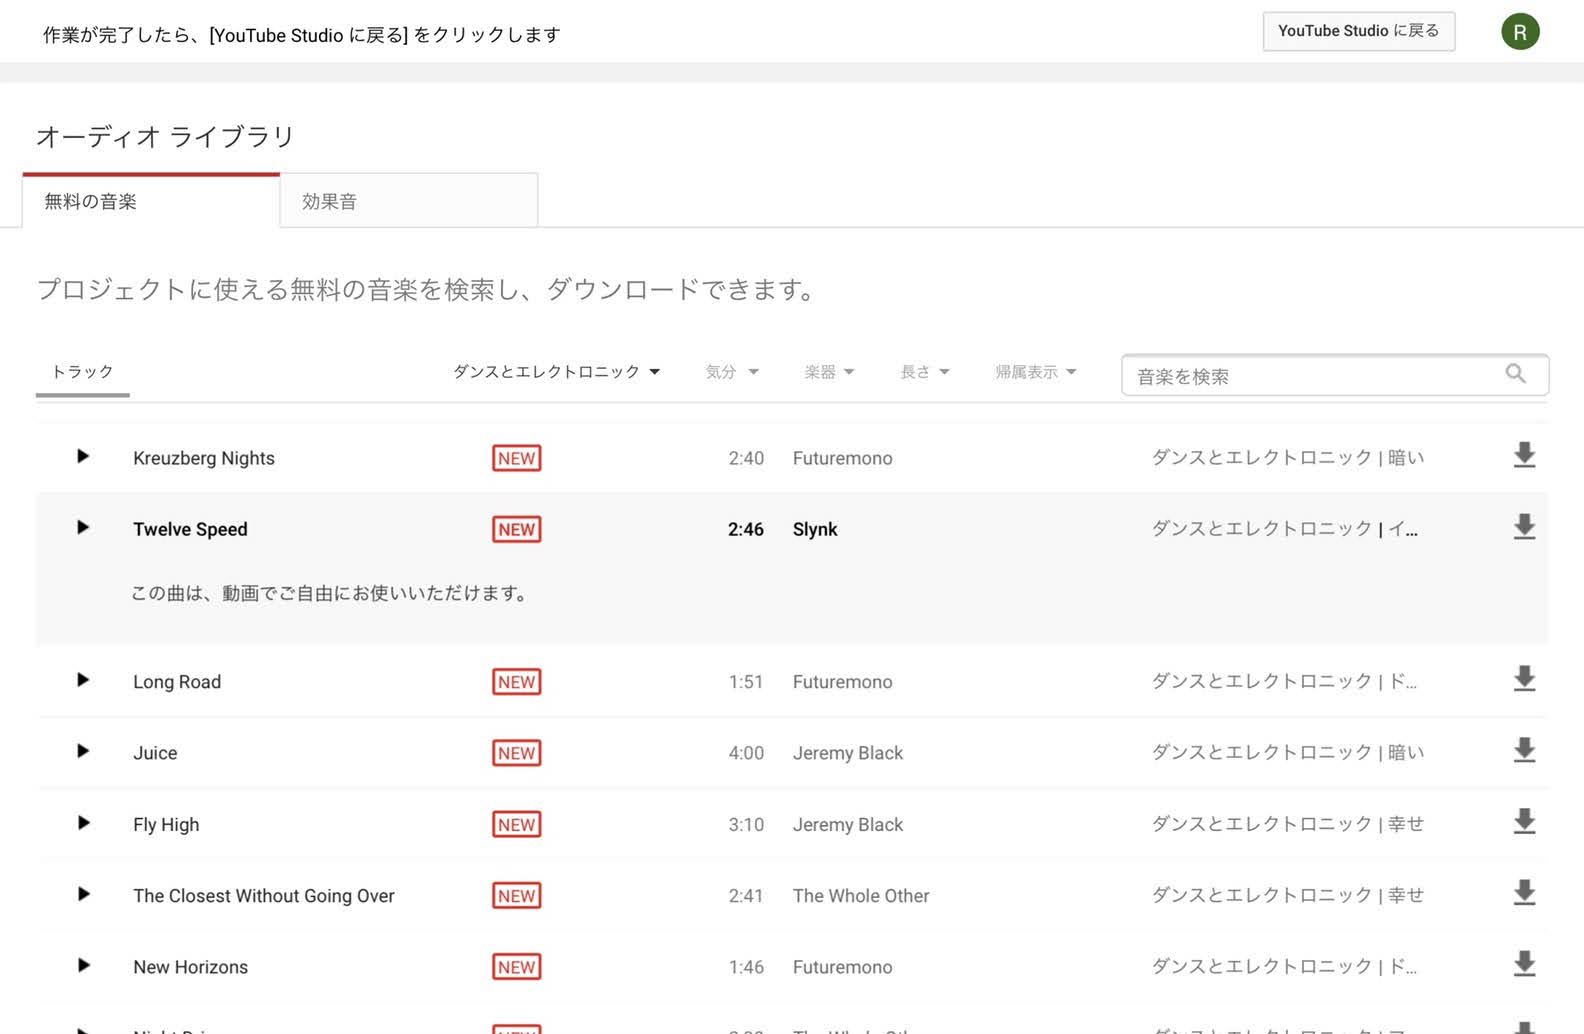
Task: Open the 帰属表示 attribution filter
Action: coord(1035,372)
